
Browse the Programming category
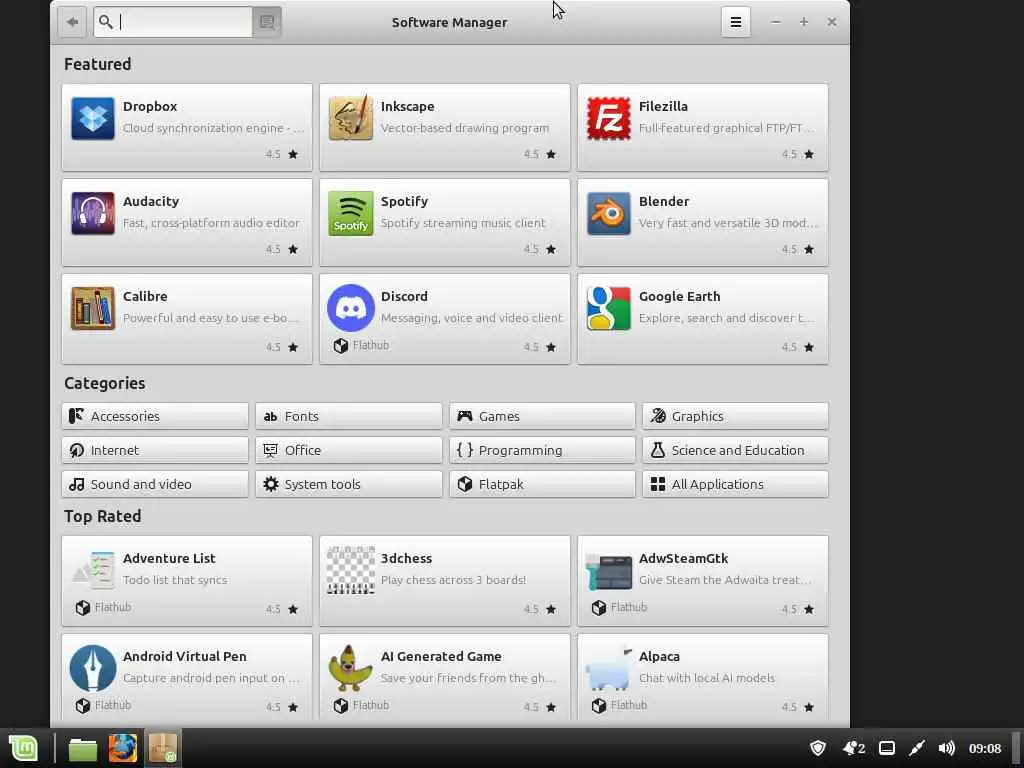pyautogui.click(x=542, y=450)
